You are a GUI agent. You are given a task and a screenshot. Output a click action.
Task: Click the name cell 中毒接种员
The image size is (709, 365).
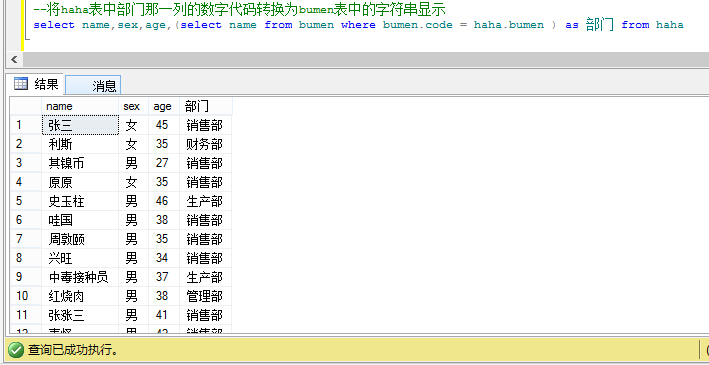pyautogui.click(x=80, y=277)
